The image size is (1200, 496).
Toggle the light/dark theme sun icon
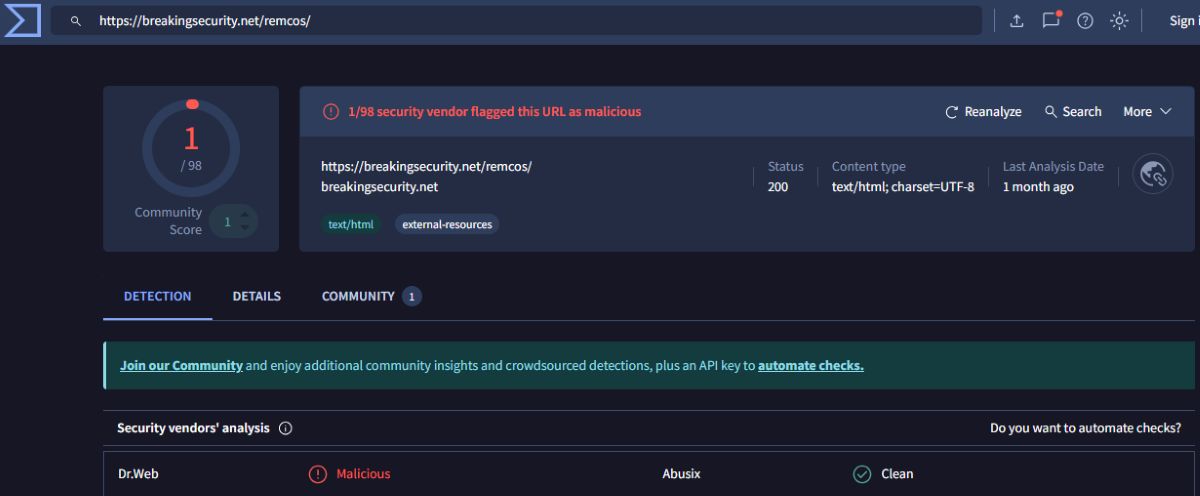point(1119,21)
